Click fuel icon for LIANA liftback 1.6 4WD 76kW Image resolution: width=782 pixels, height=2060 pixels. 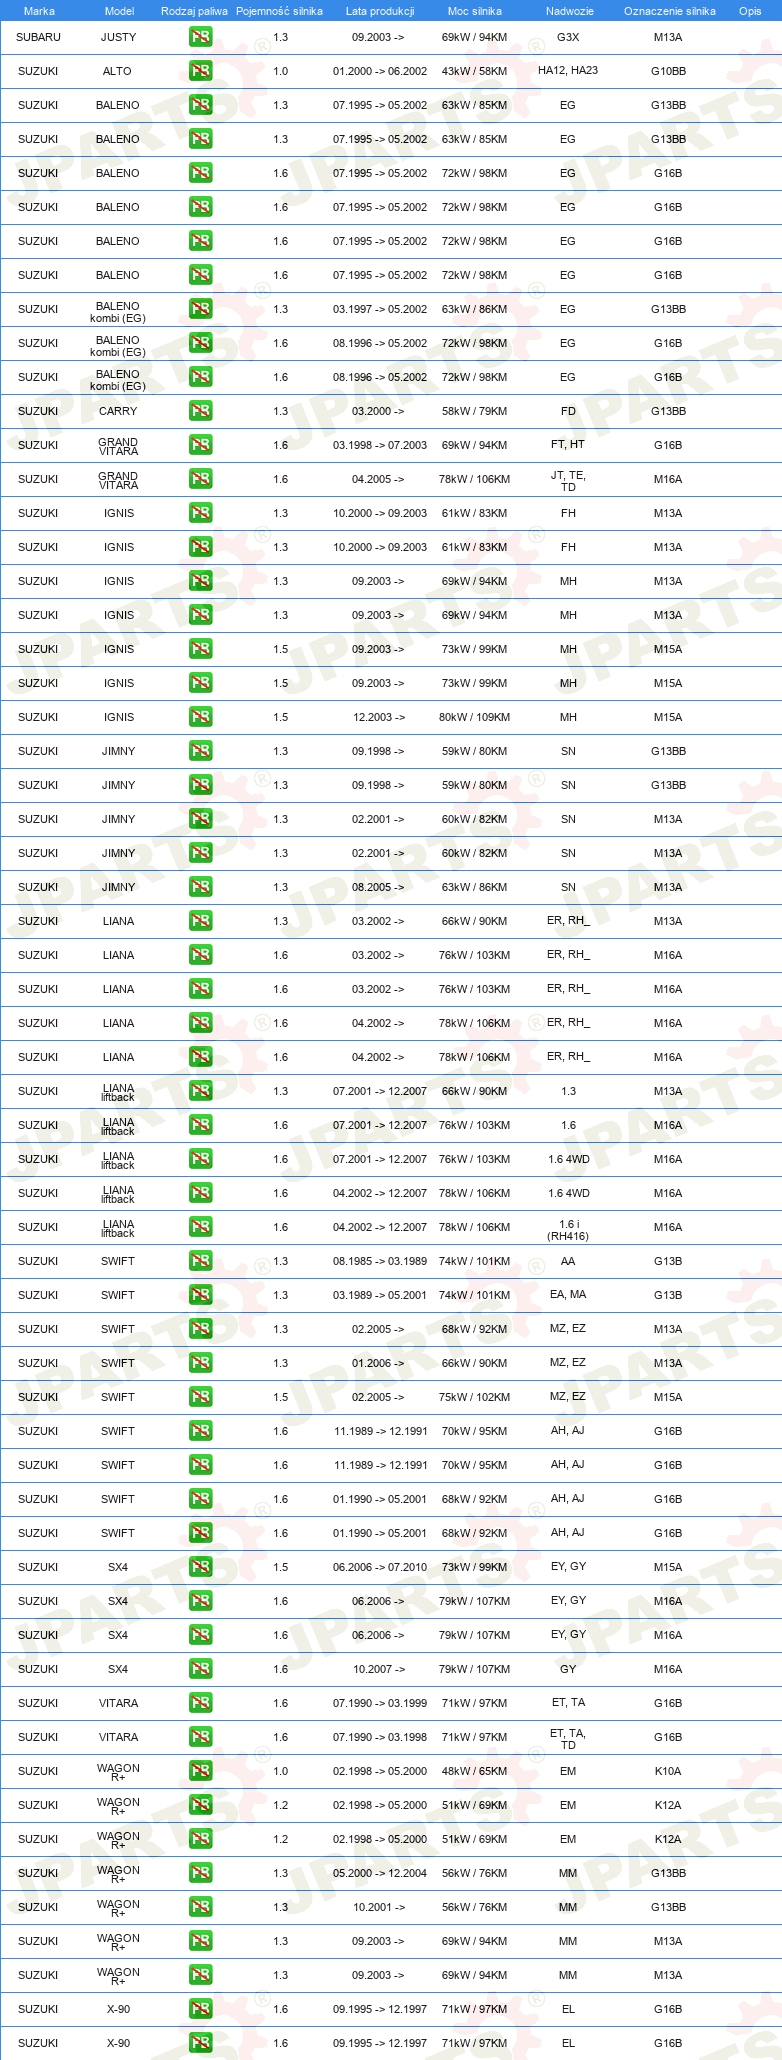pos(200,1159)
